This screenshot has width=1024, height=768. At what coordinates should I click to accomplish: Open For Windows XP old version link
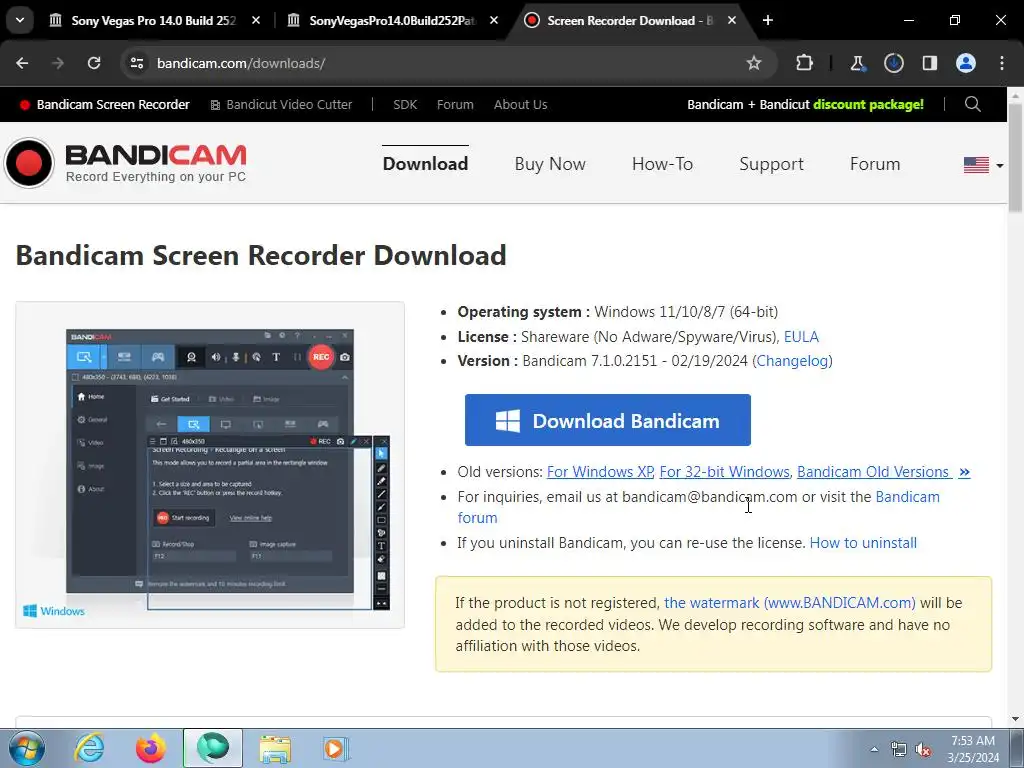(600, 472)
